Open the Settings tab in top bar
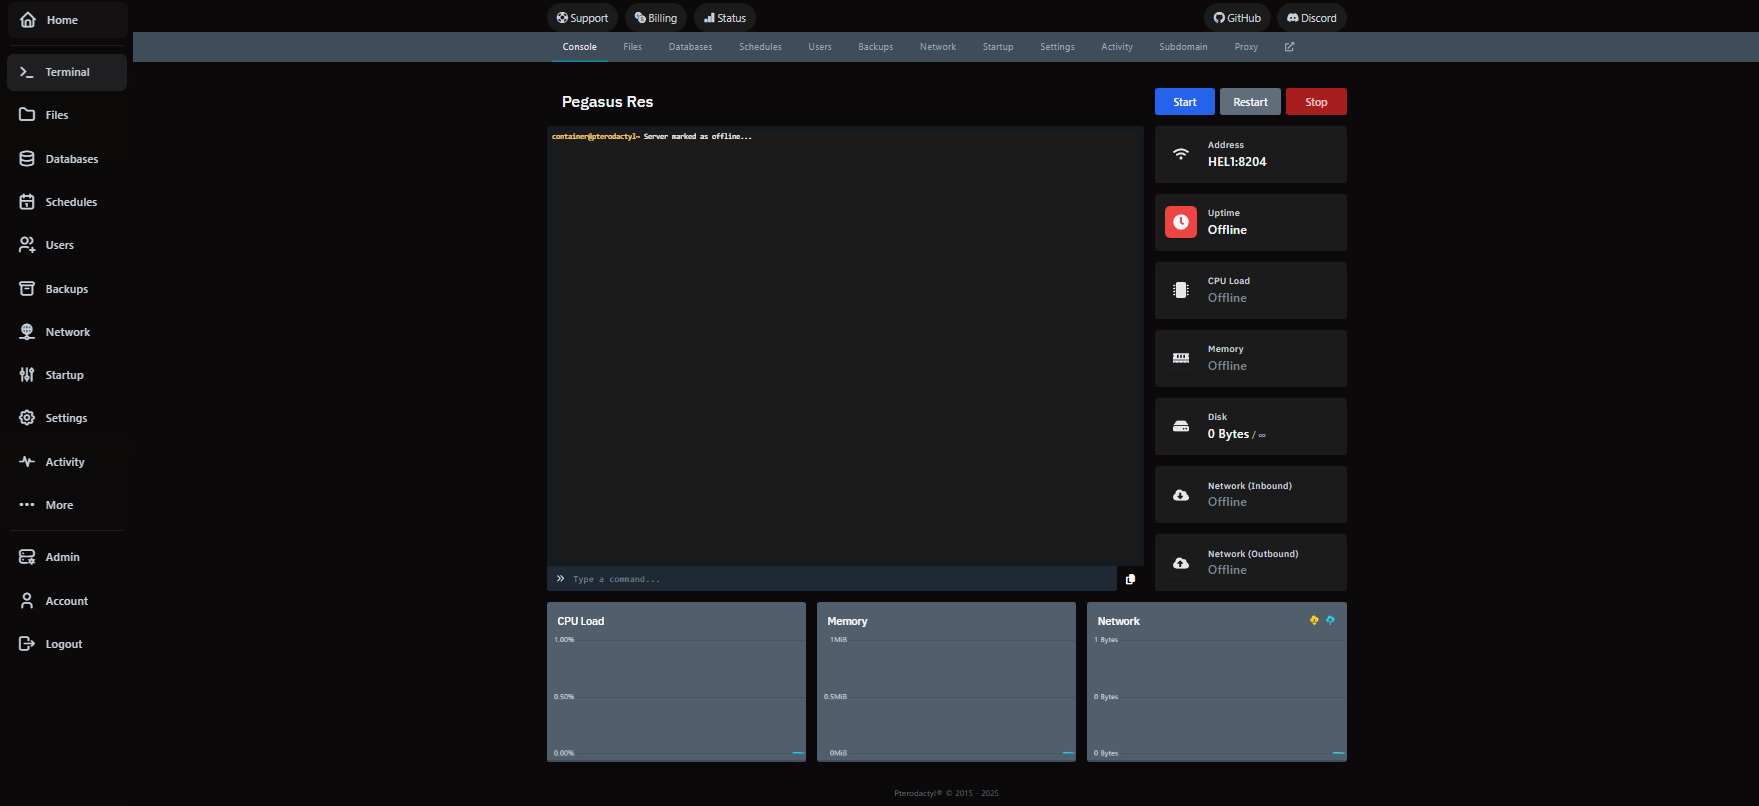The width and height of the screenshot is (1759, 806). pos(1057,47)
